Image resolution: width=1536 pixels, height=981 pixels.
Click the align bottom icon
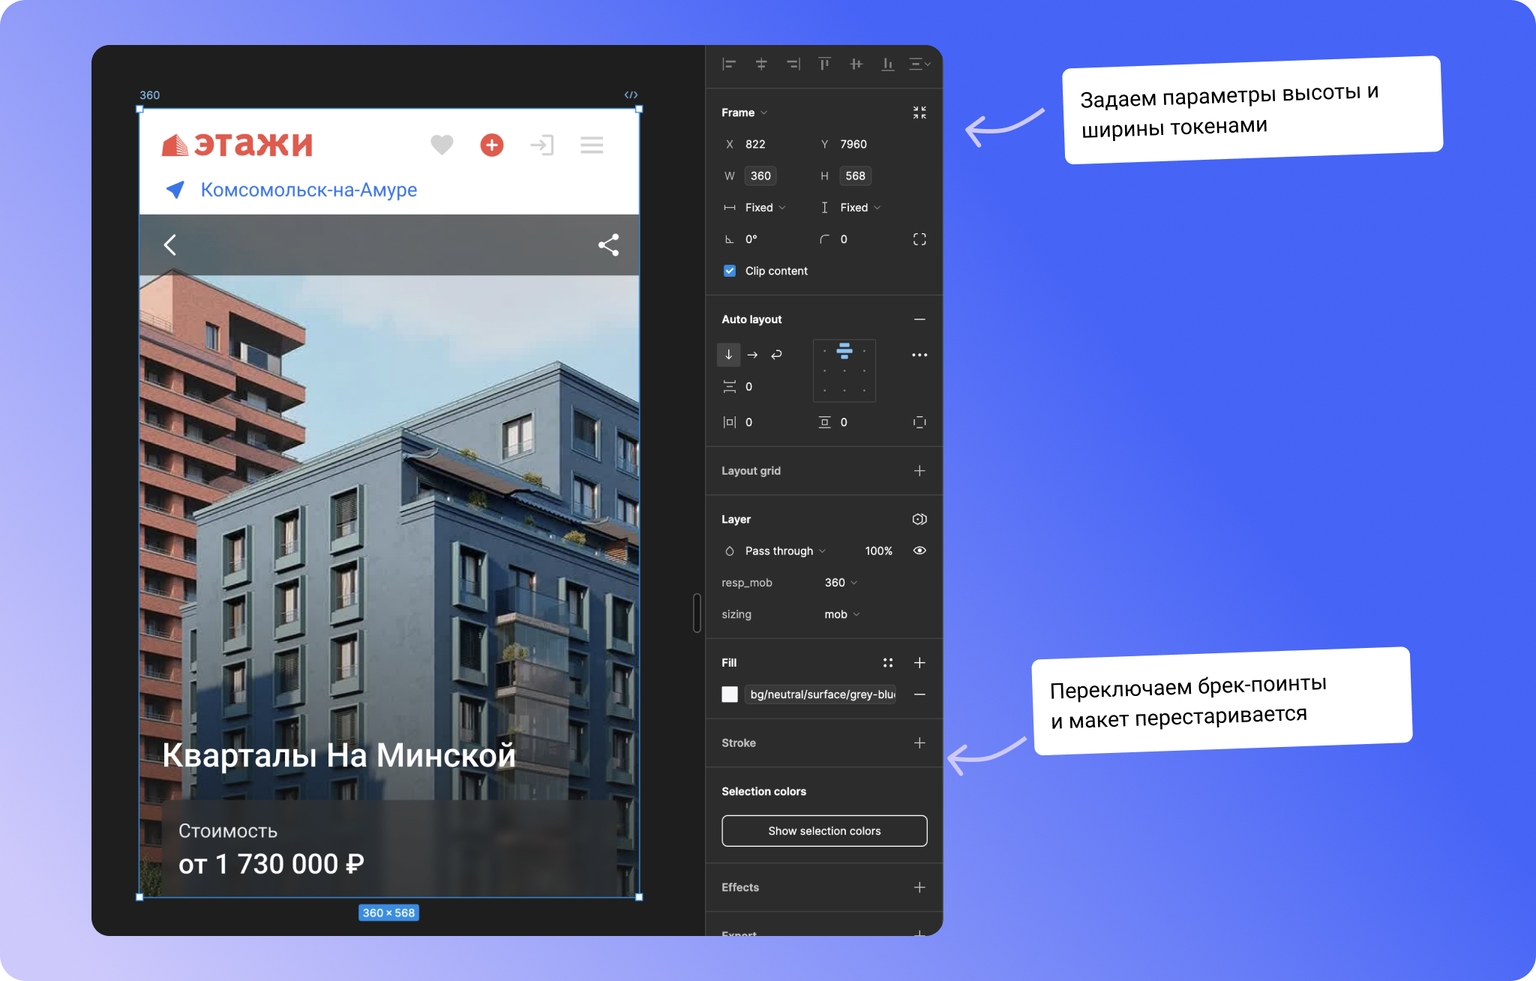pyautogui.click(x=888, y=64)
